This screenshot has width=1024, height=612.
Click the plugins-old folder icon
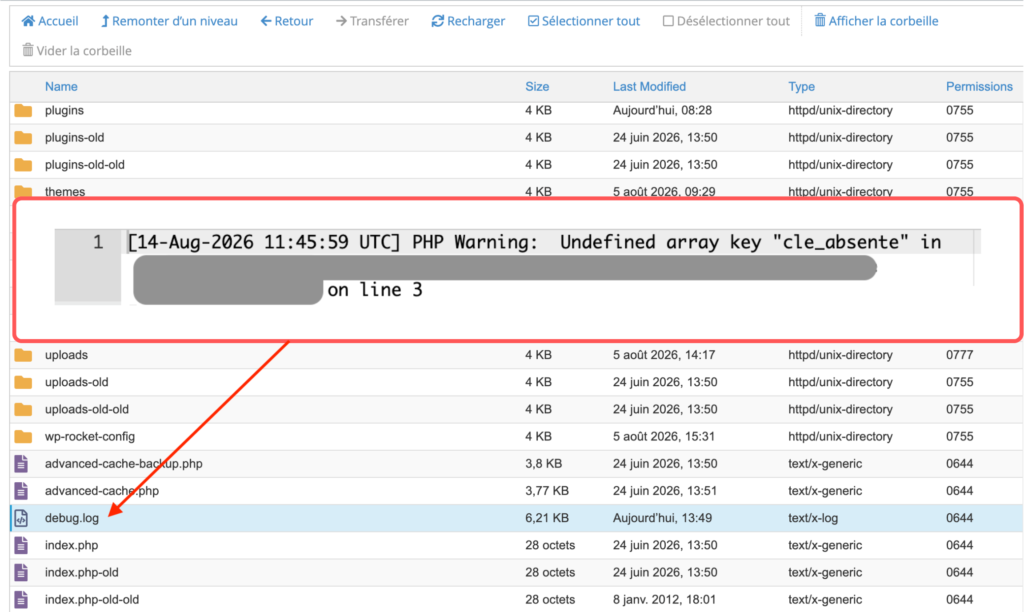pos(23,138)
